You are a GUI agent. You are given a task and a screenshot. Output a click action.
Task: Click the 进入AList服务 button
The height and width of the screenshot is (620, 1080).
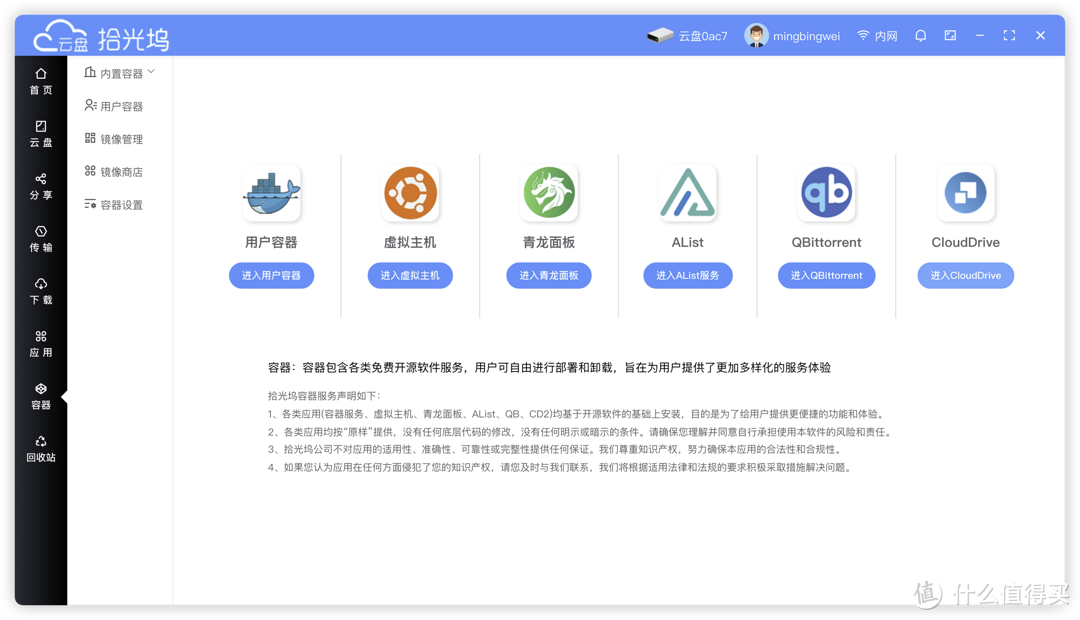[x=688, y=275]
